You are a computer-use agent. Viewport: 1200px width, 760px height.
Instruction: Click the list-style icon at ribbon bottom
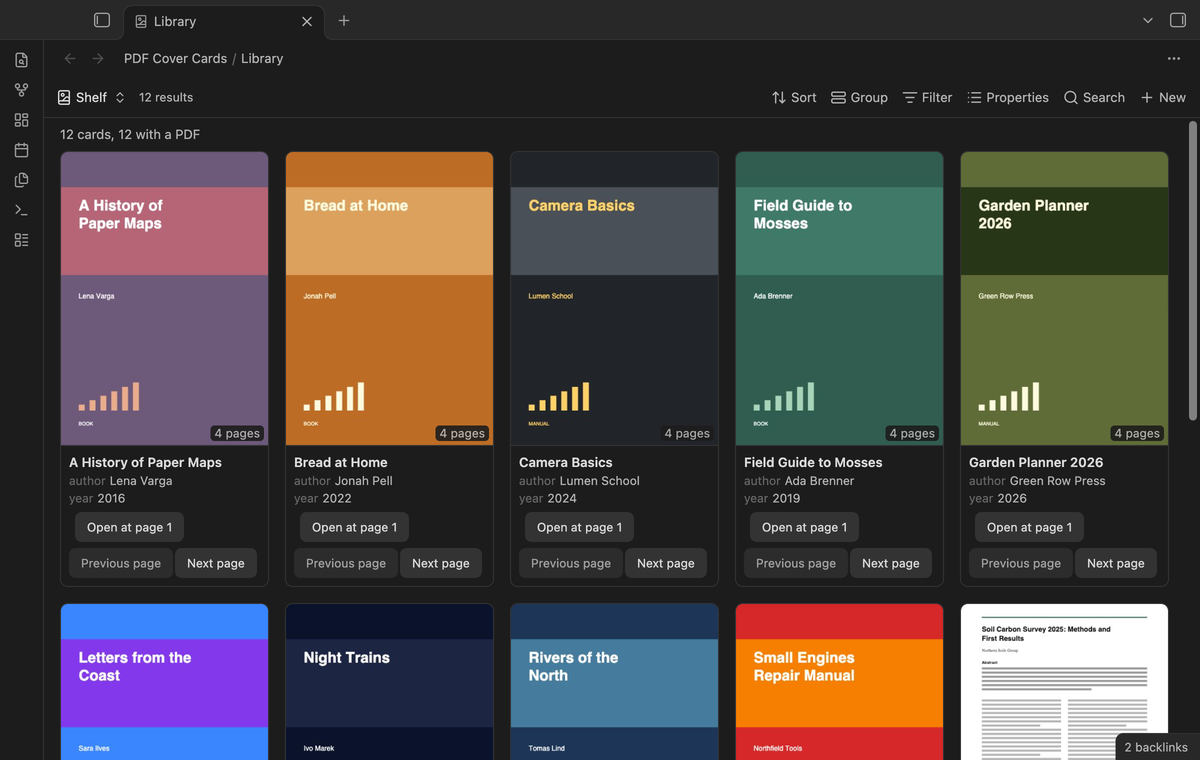click(x=21, y=240)
